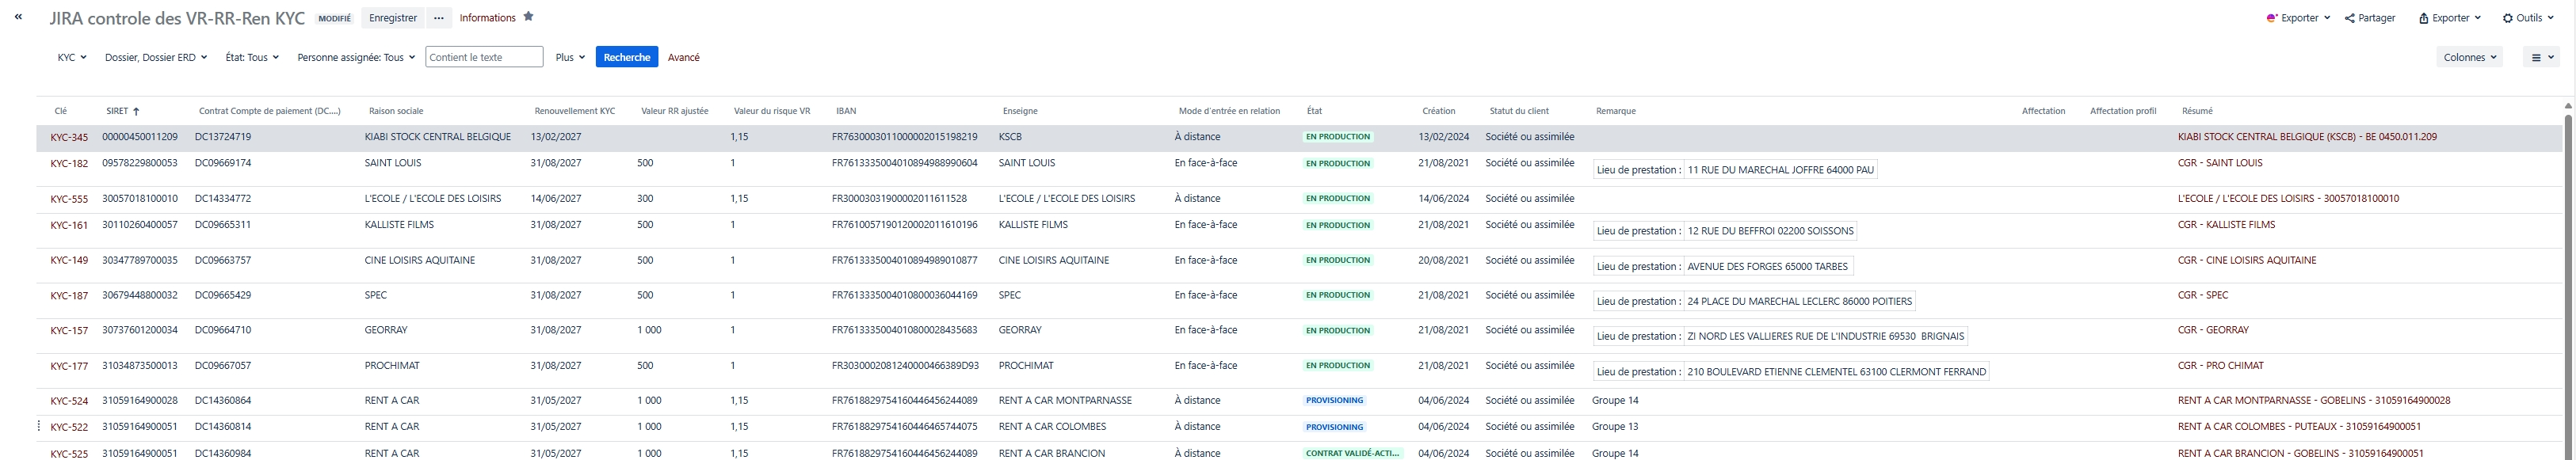Save the filter with Enregistrer
Screen dimensions: 2576x460
(x=393, y=18)
